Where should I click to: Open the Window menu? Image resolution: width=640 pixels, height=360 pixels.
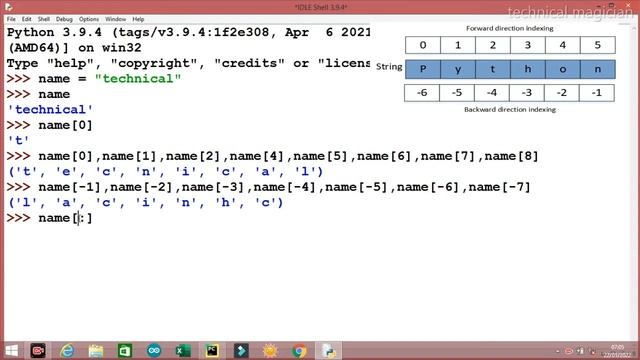116,19
